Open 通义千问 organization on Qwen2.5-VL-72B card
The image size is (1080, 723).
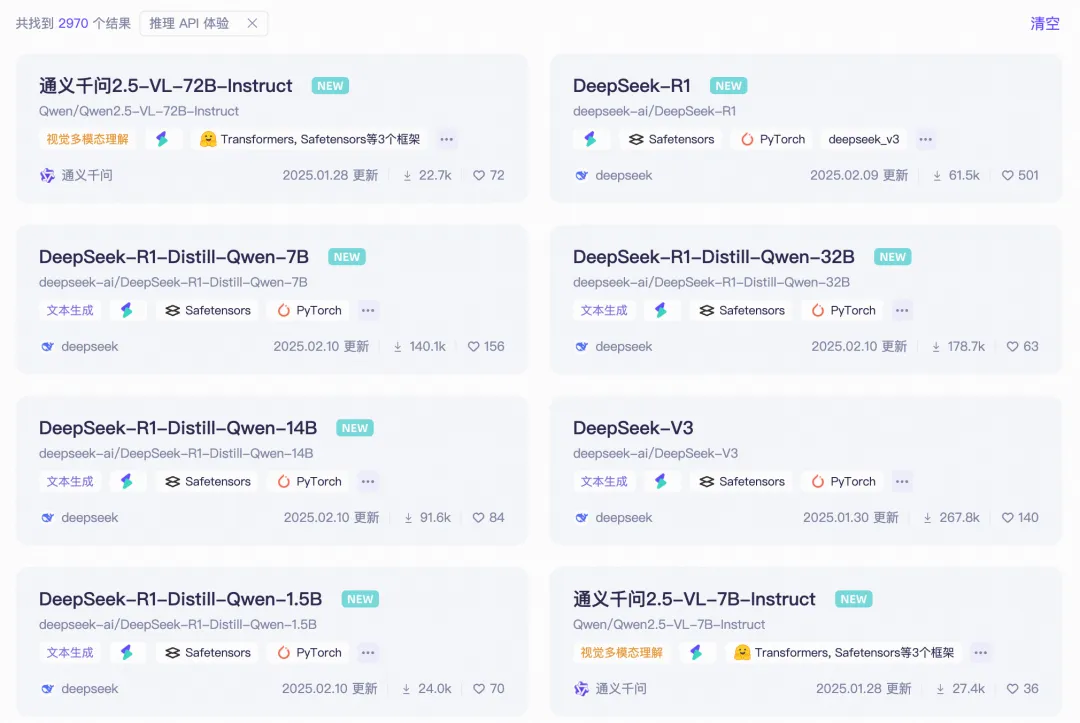pos(76,176)
